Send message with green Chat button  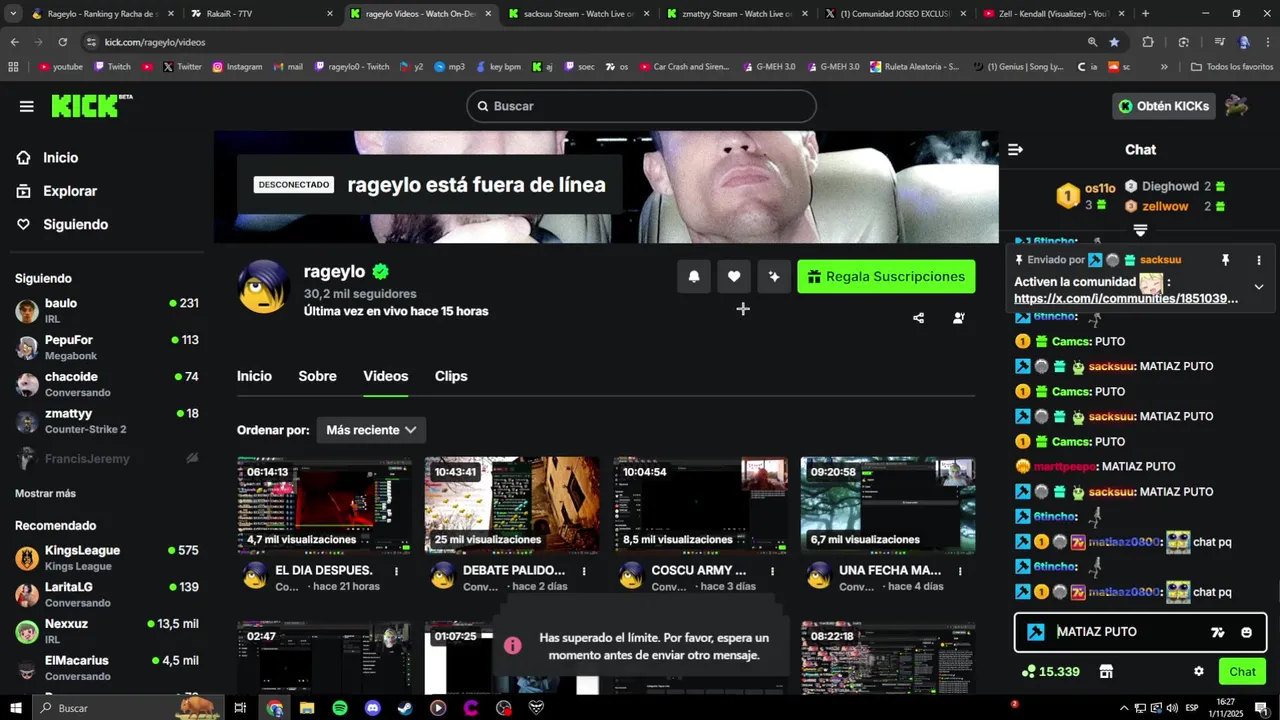click(x=1242, y=672)
